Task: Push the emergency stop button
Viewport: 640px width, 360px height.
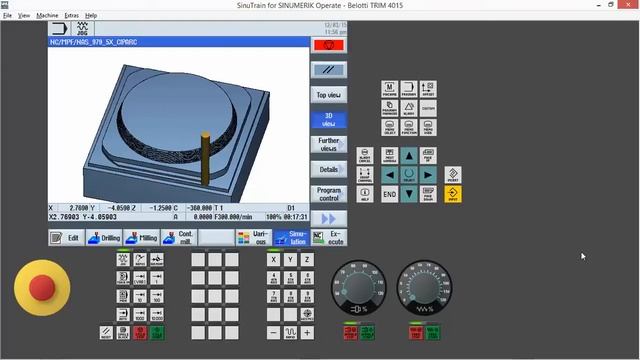Action: point(42,288)
